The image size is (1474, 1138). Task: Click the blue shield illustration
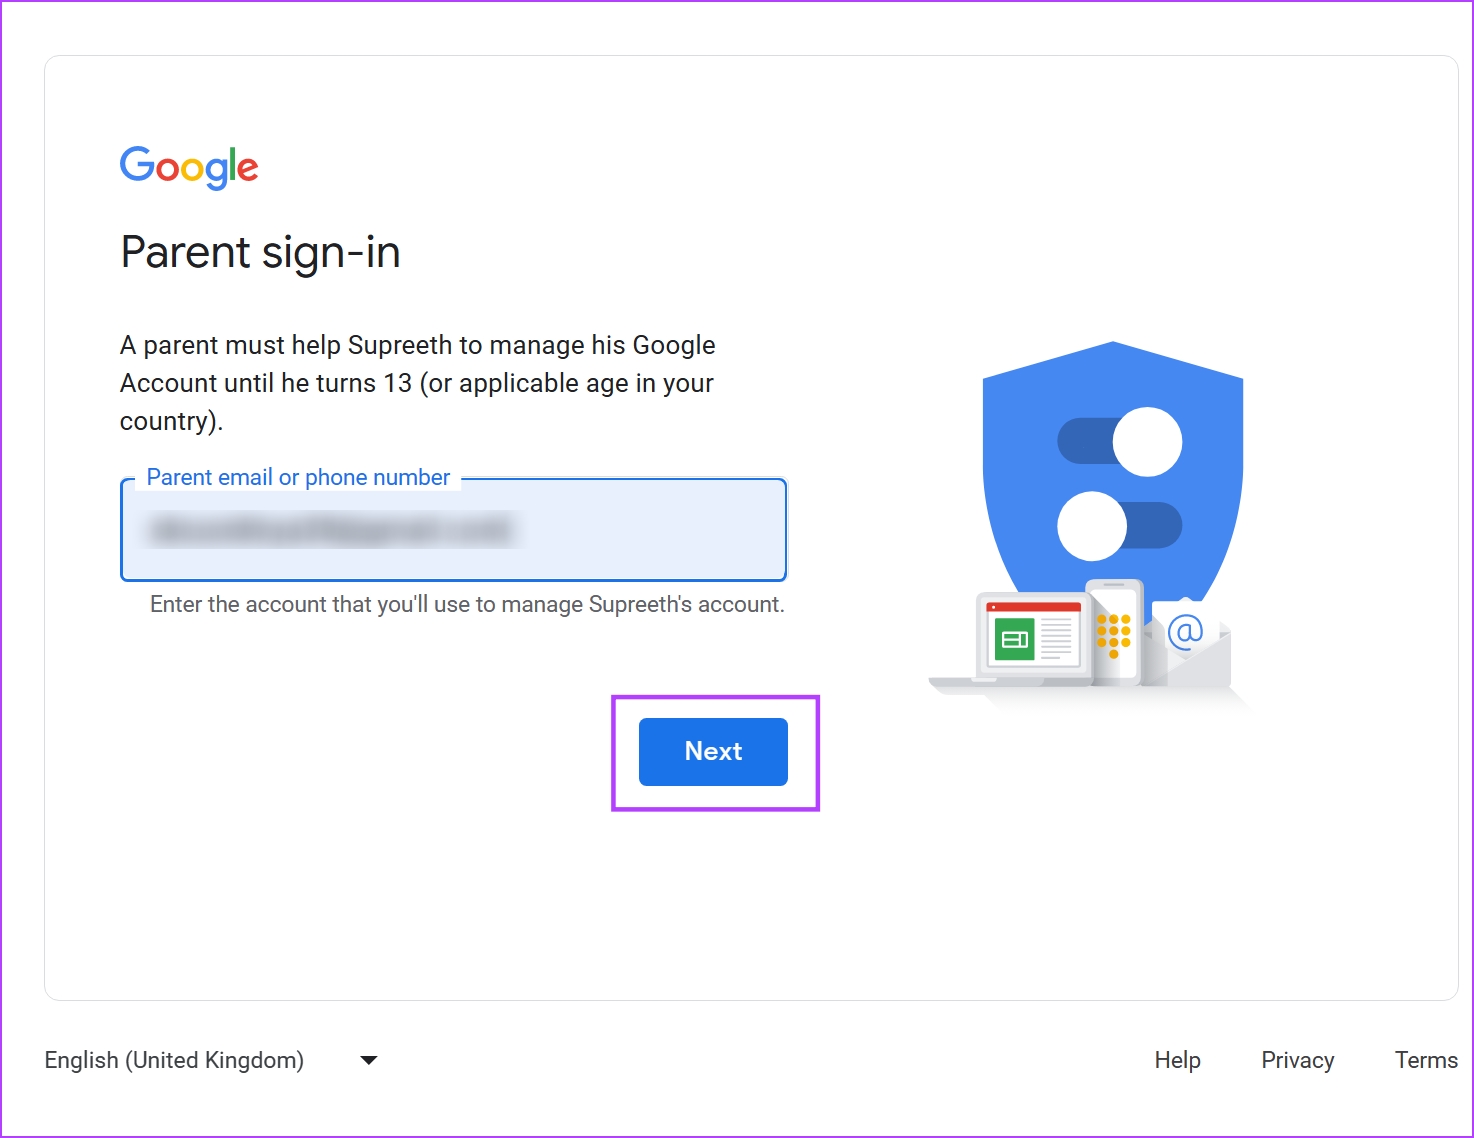(1113, 480)
